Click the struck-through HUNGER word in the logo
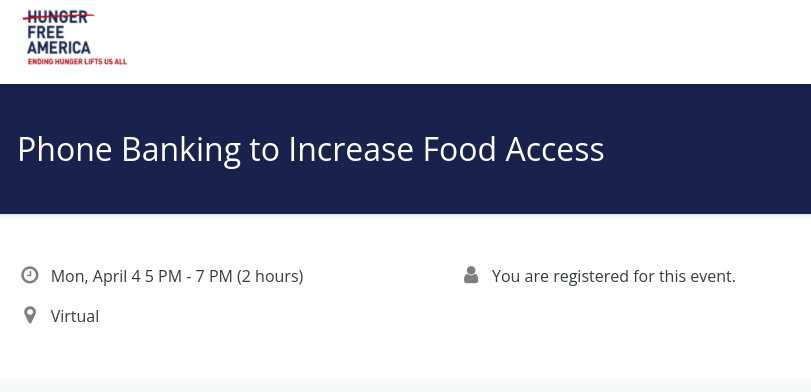The image size is (811, 392). pyautogui.click(x=58, y=17)
